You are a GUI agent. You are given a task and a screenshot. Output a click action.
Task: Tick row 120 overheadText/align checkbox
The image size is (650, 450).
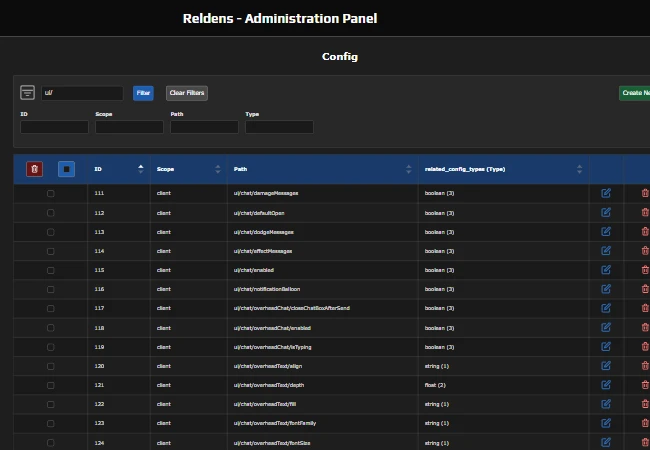[51, 366]
